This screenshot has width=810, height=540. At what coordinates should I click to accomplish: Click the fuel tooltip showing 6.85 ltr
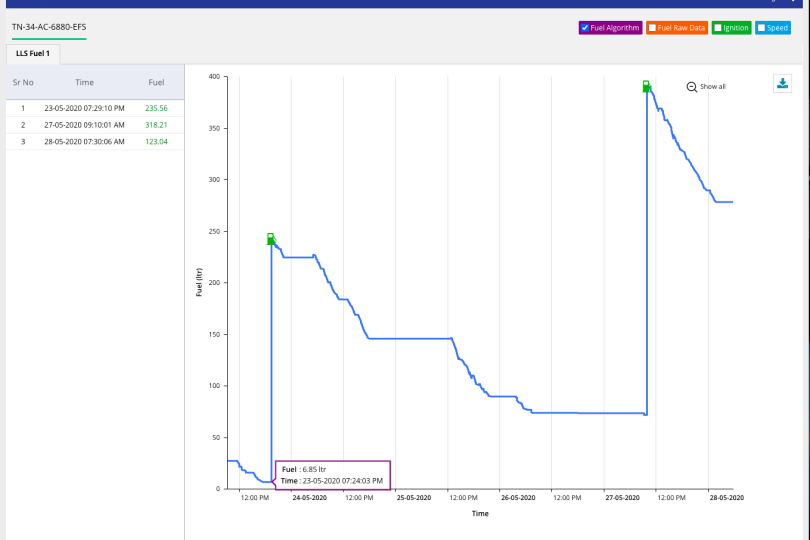332,474
